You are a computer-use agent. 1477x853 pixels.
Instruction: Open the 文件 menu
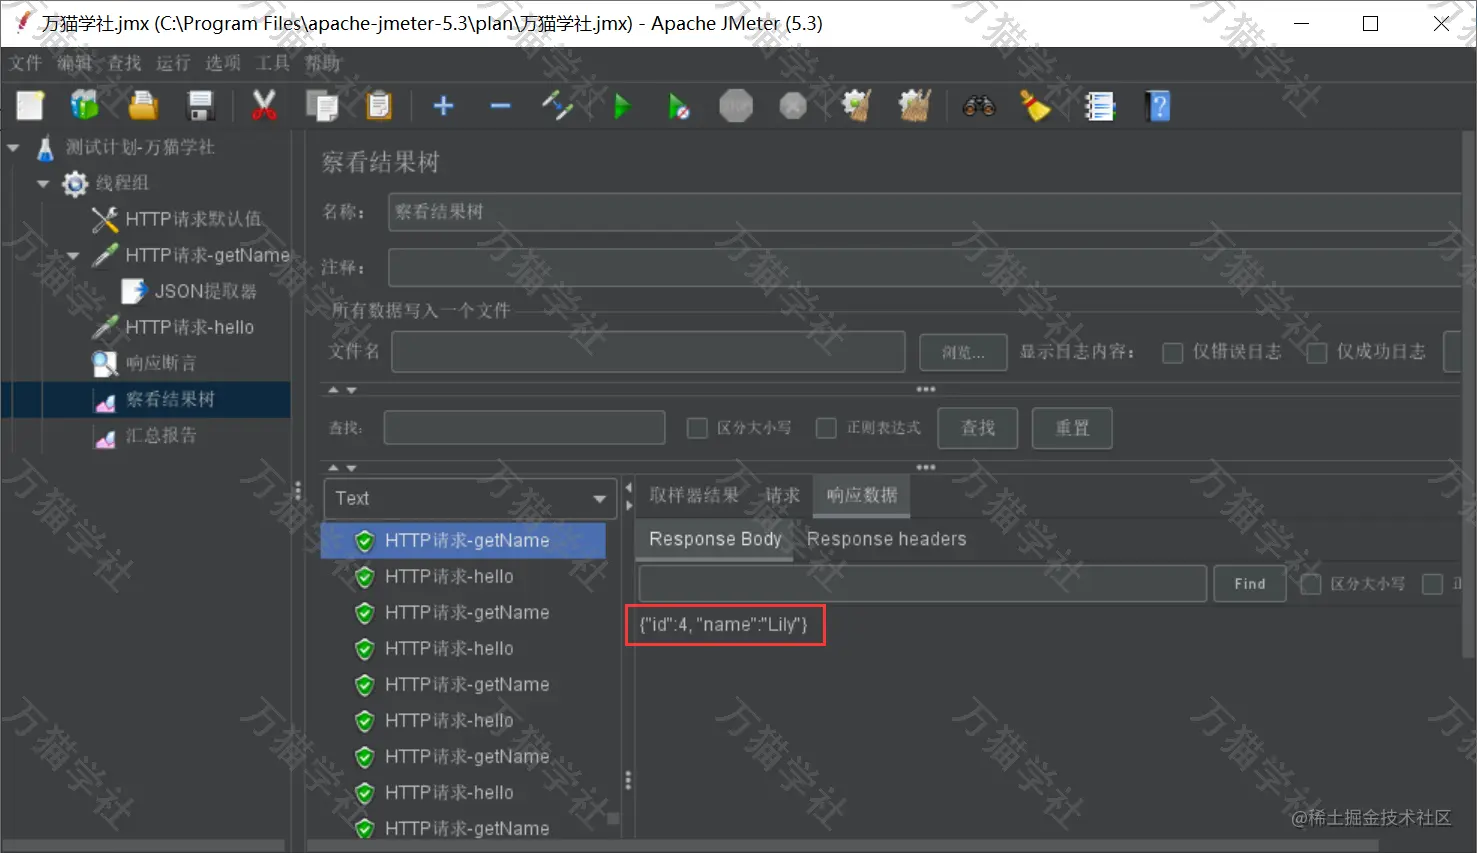click(26, 63)
